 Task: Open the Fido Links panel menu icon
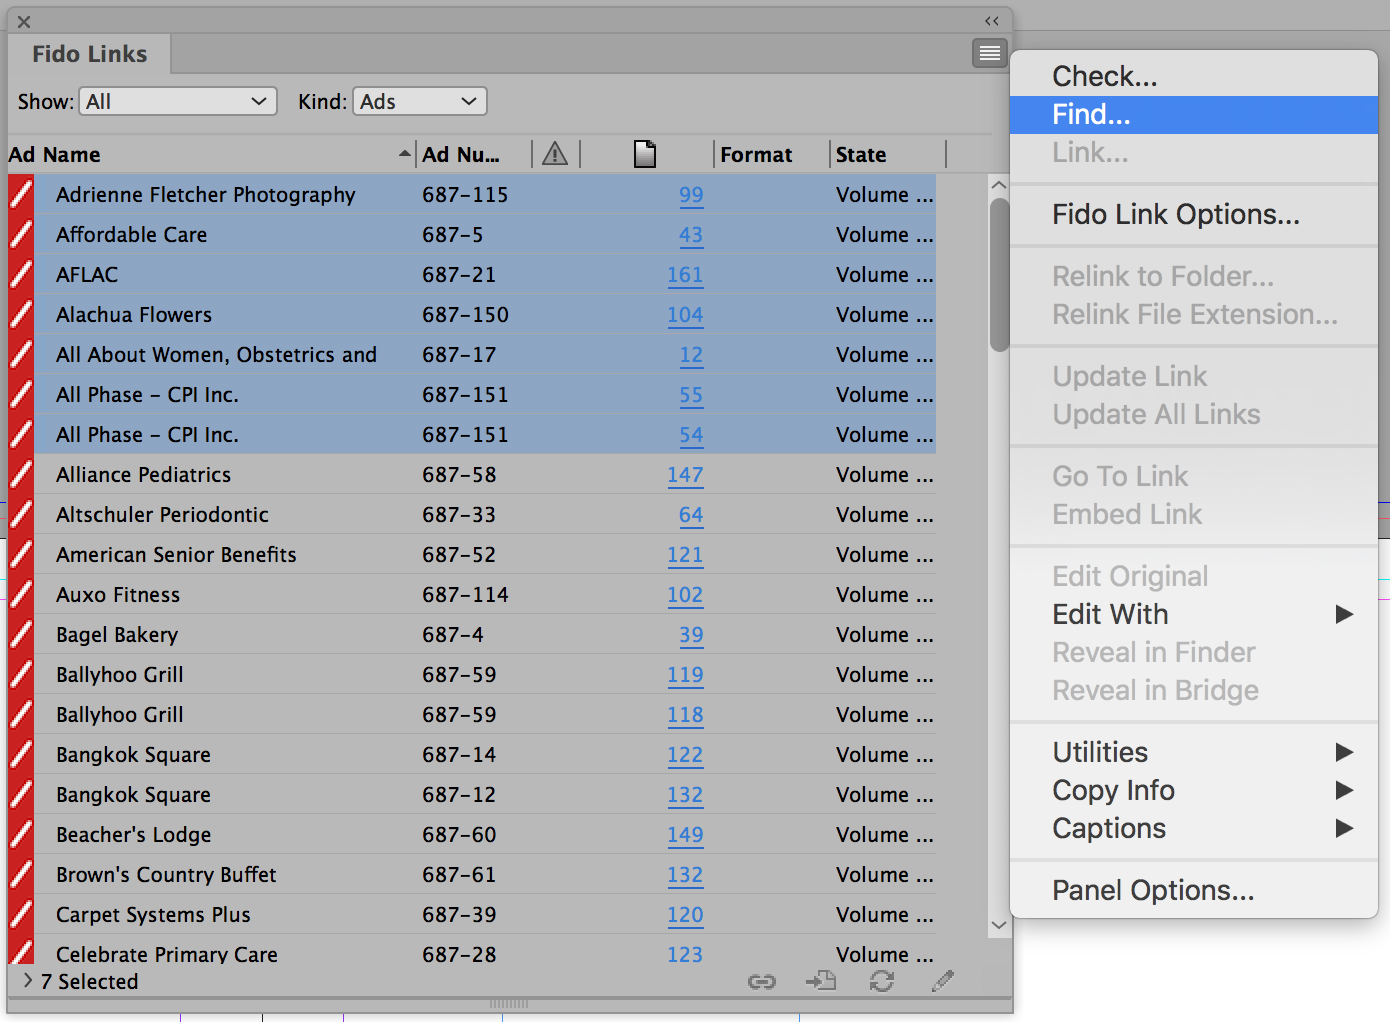coord(989,53)
